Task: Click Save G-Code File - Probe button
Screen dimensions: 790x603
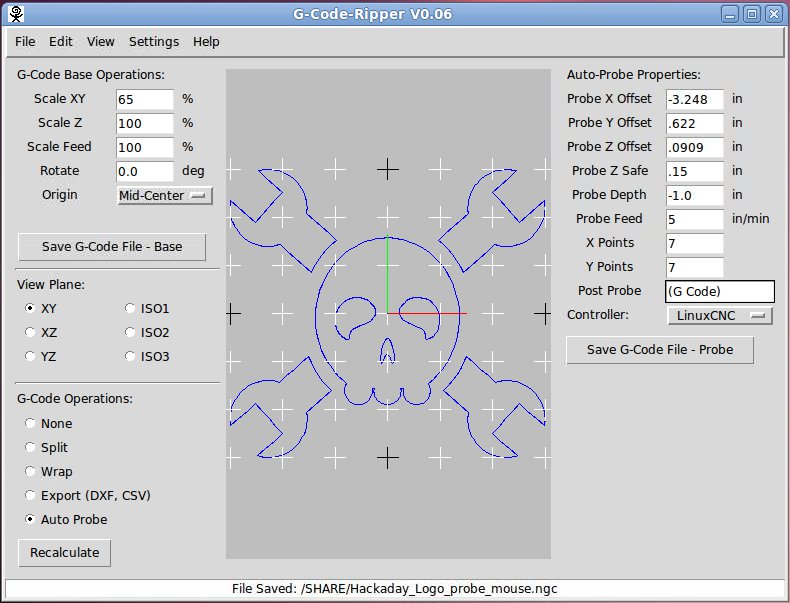Action: click(660, 350)
